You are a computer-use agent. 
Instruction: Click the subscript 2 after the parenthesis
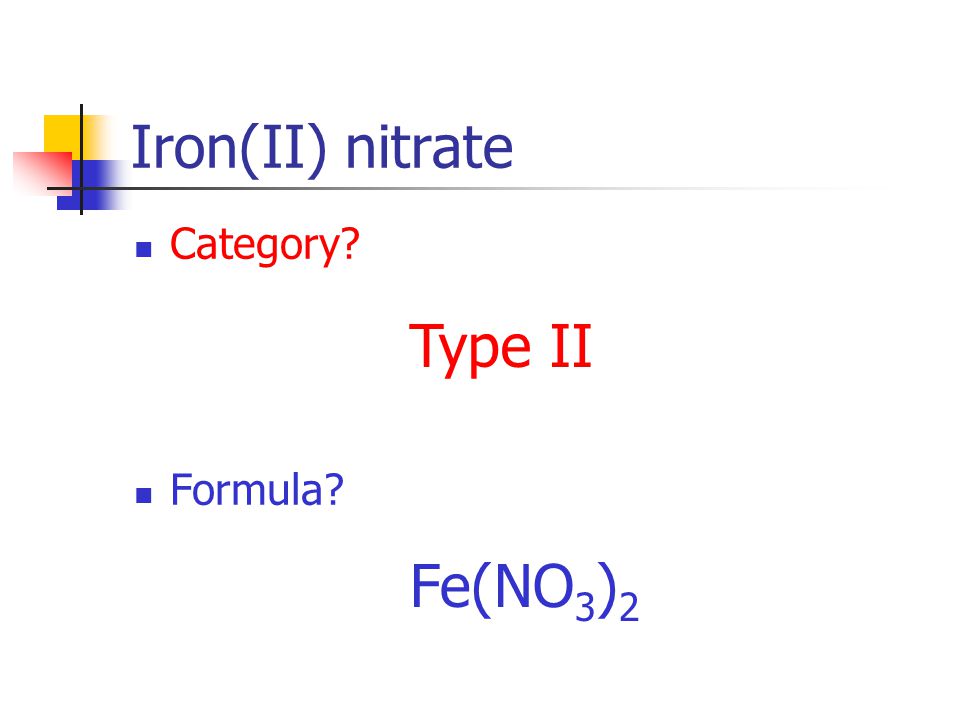click(629, 607)
